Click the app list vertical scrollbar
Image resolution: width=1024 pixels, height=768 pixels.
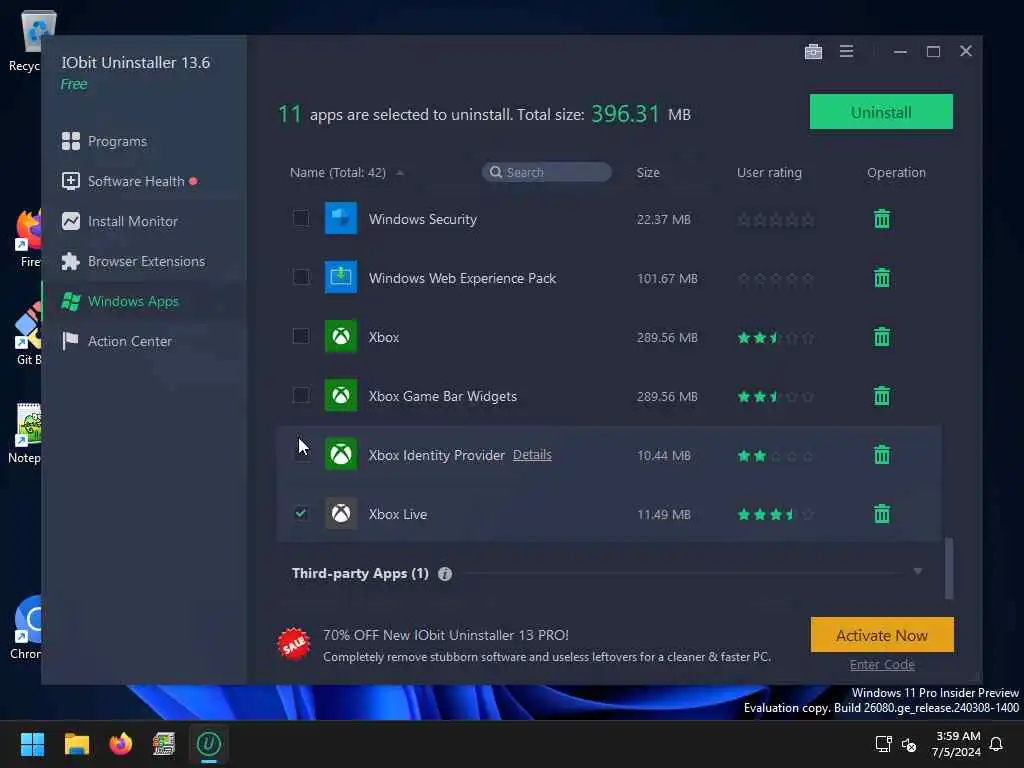[x=949, y=568]
